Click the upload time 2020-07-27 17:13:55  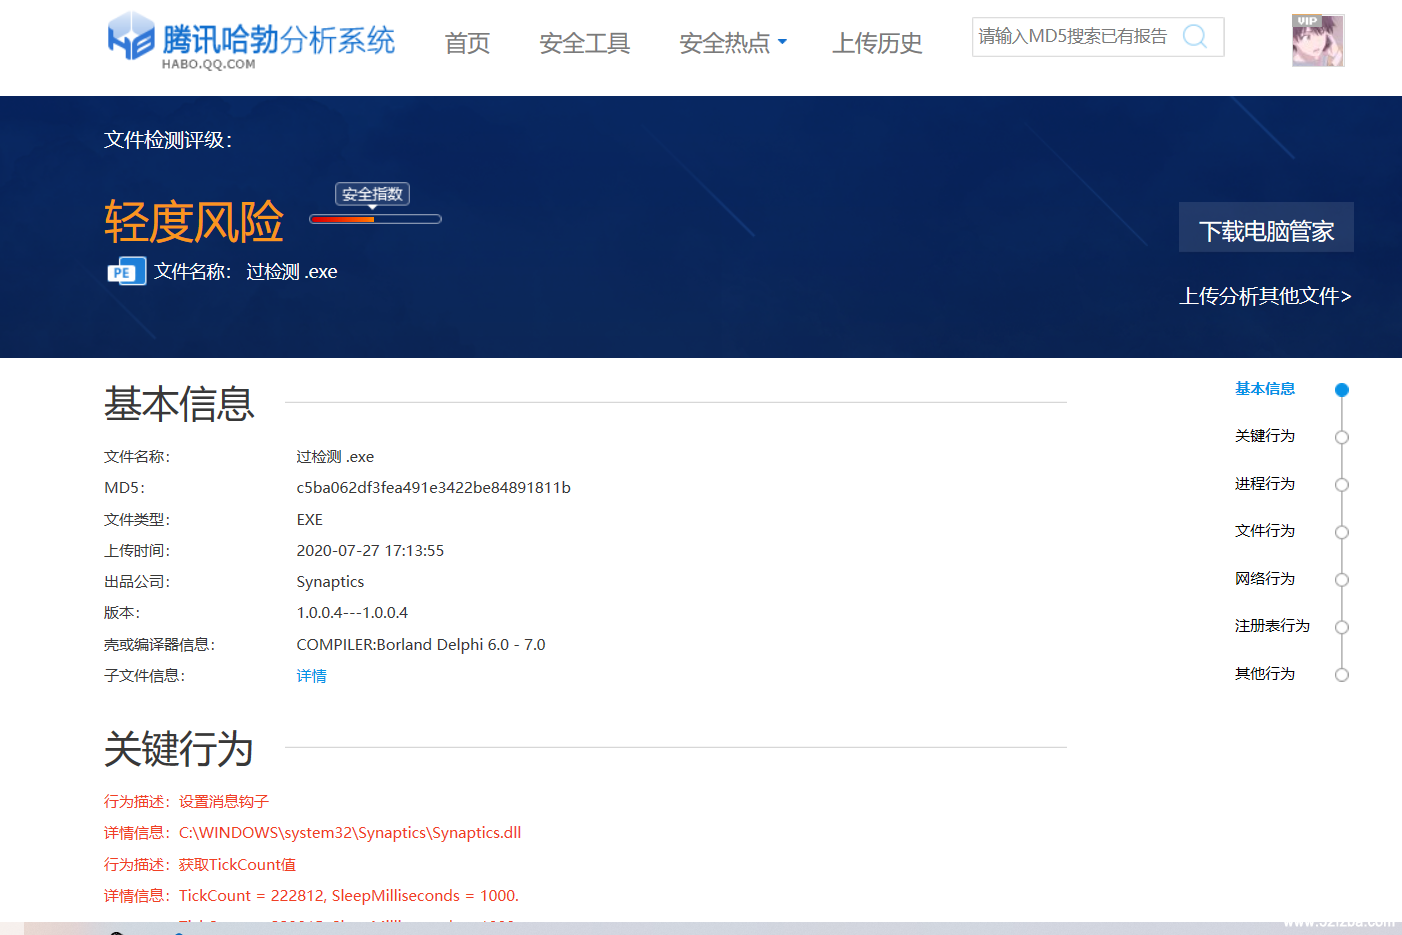[x=370, y=551]
